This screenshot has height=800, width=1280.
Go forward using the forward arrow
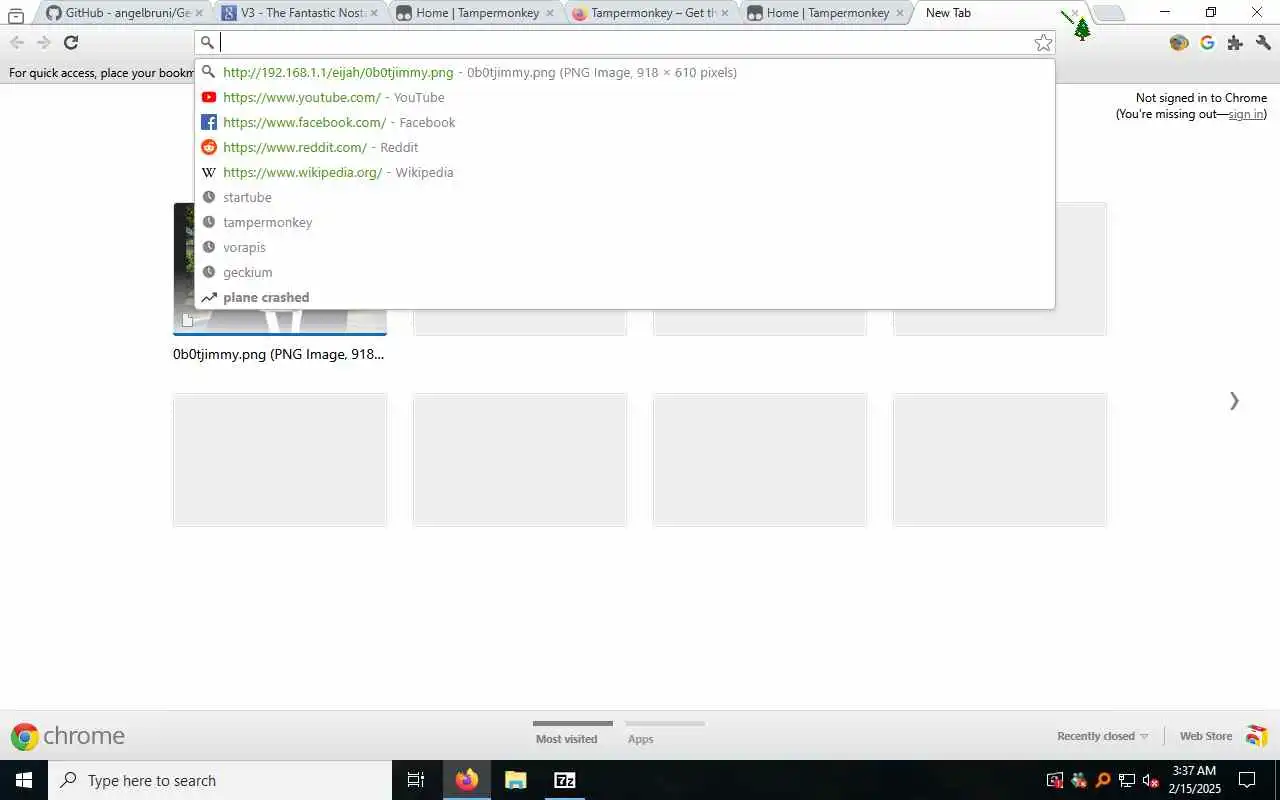pyautogui.click(x=43, y=42)
